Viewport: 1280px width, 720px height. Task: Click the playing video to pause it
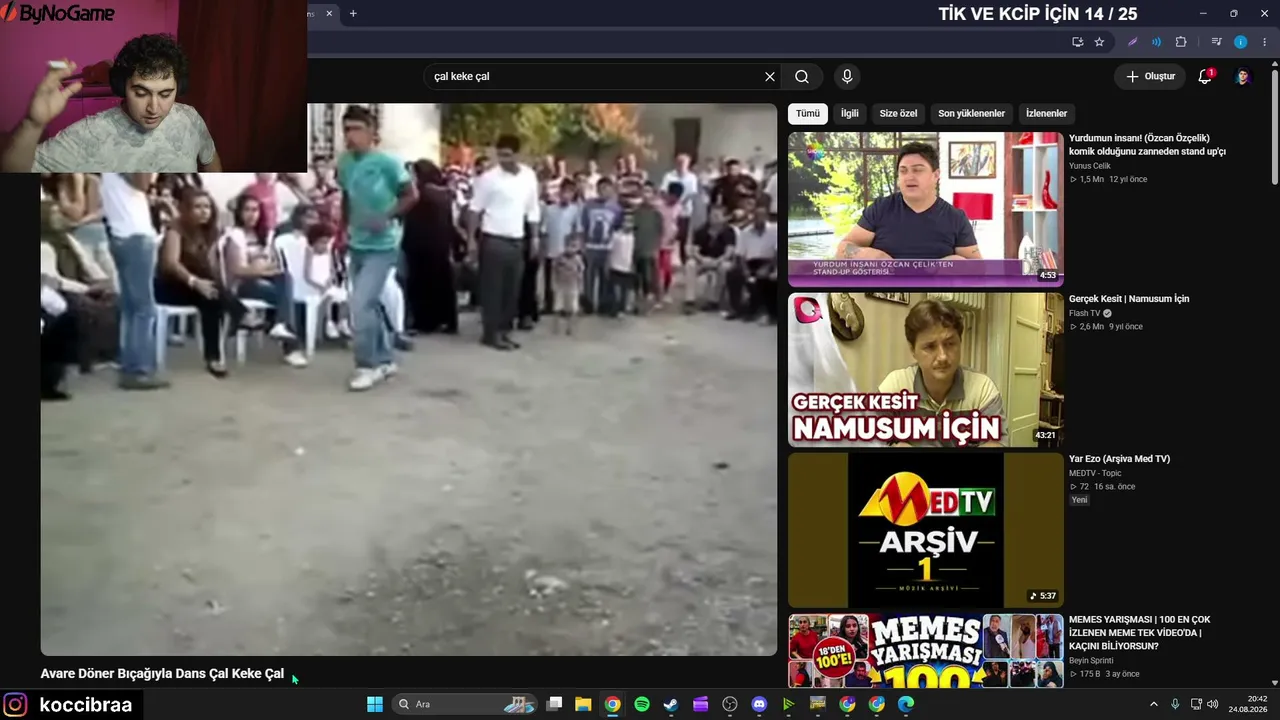coord(409,380)
